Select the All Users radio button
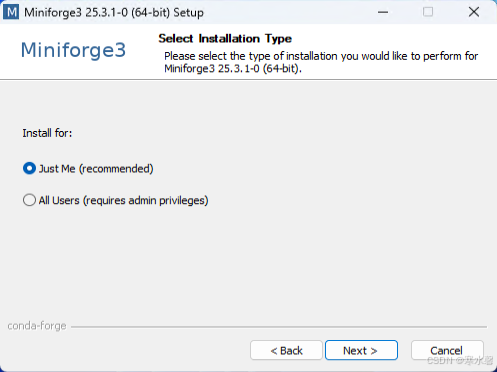 point(29,200)
